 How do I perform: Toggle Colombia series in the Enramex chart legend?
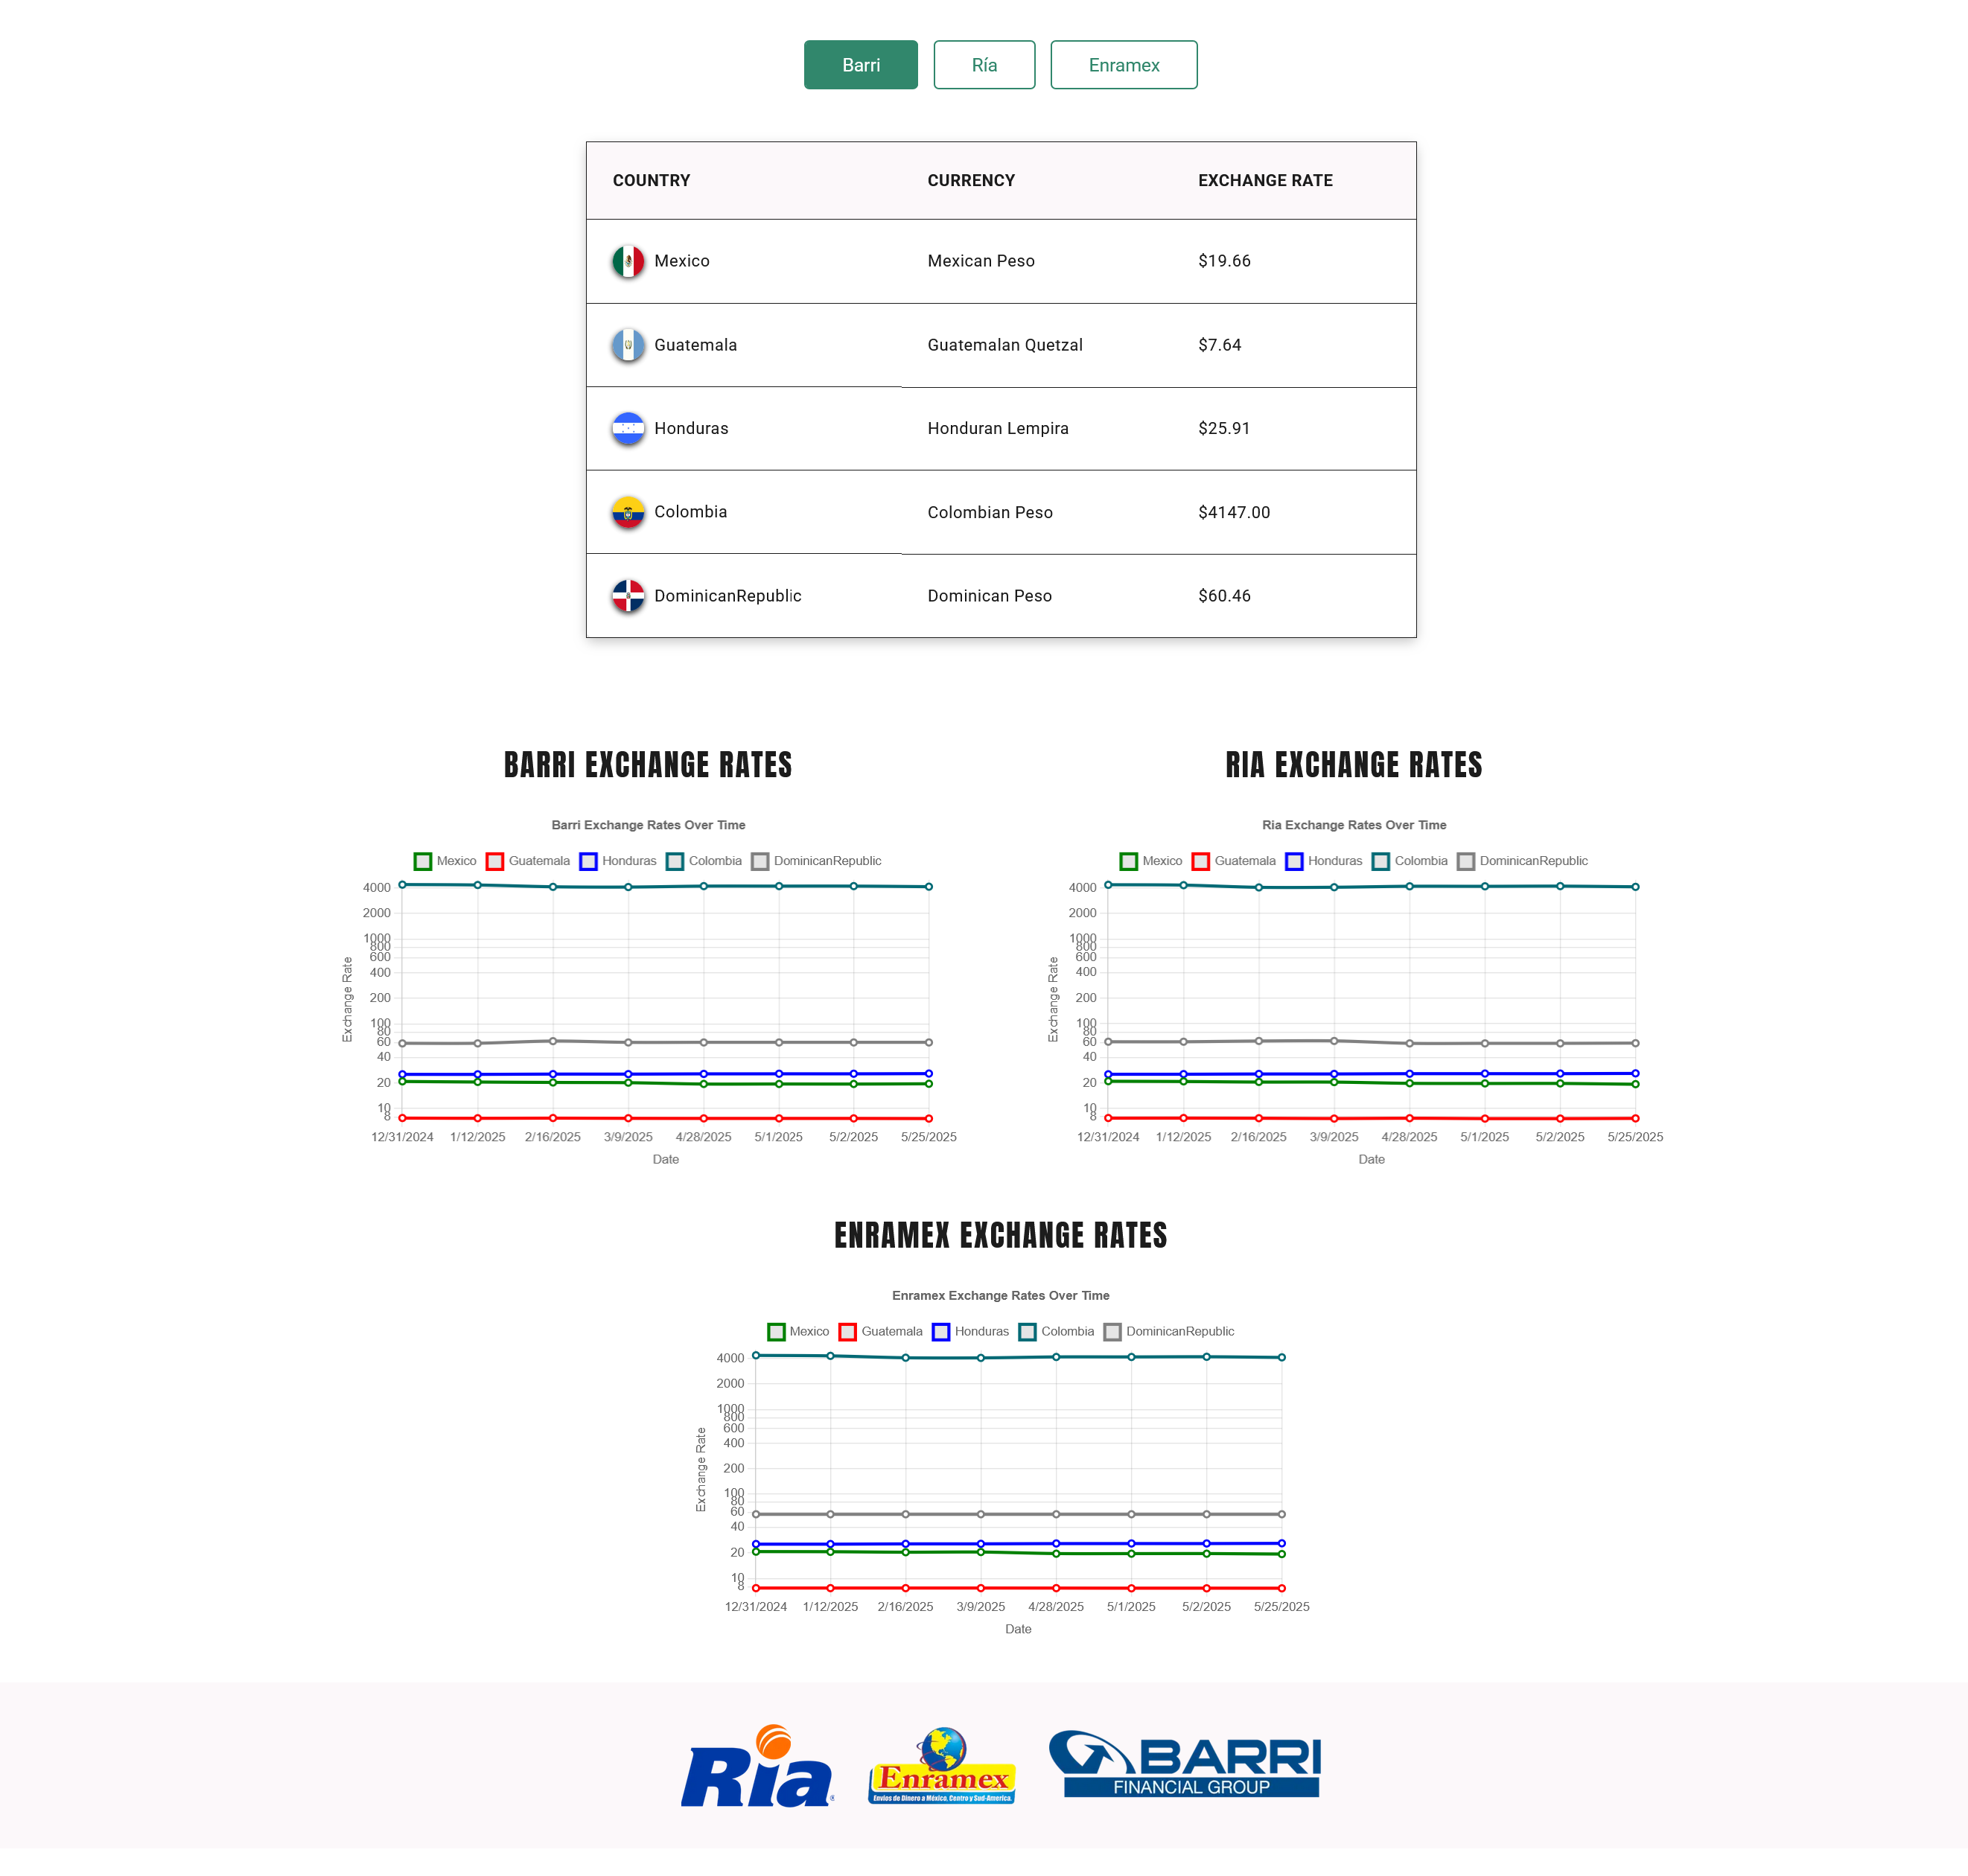pyautogui.click(x=1057, y=1331)
